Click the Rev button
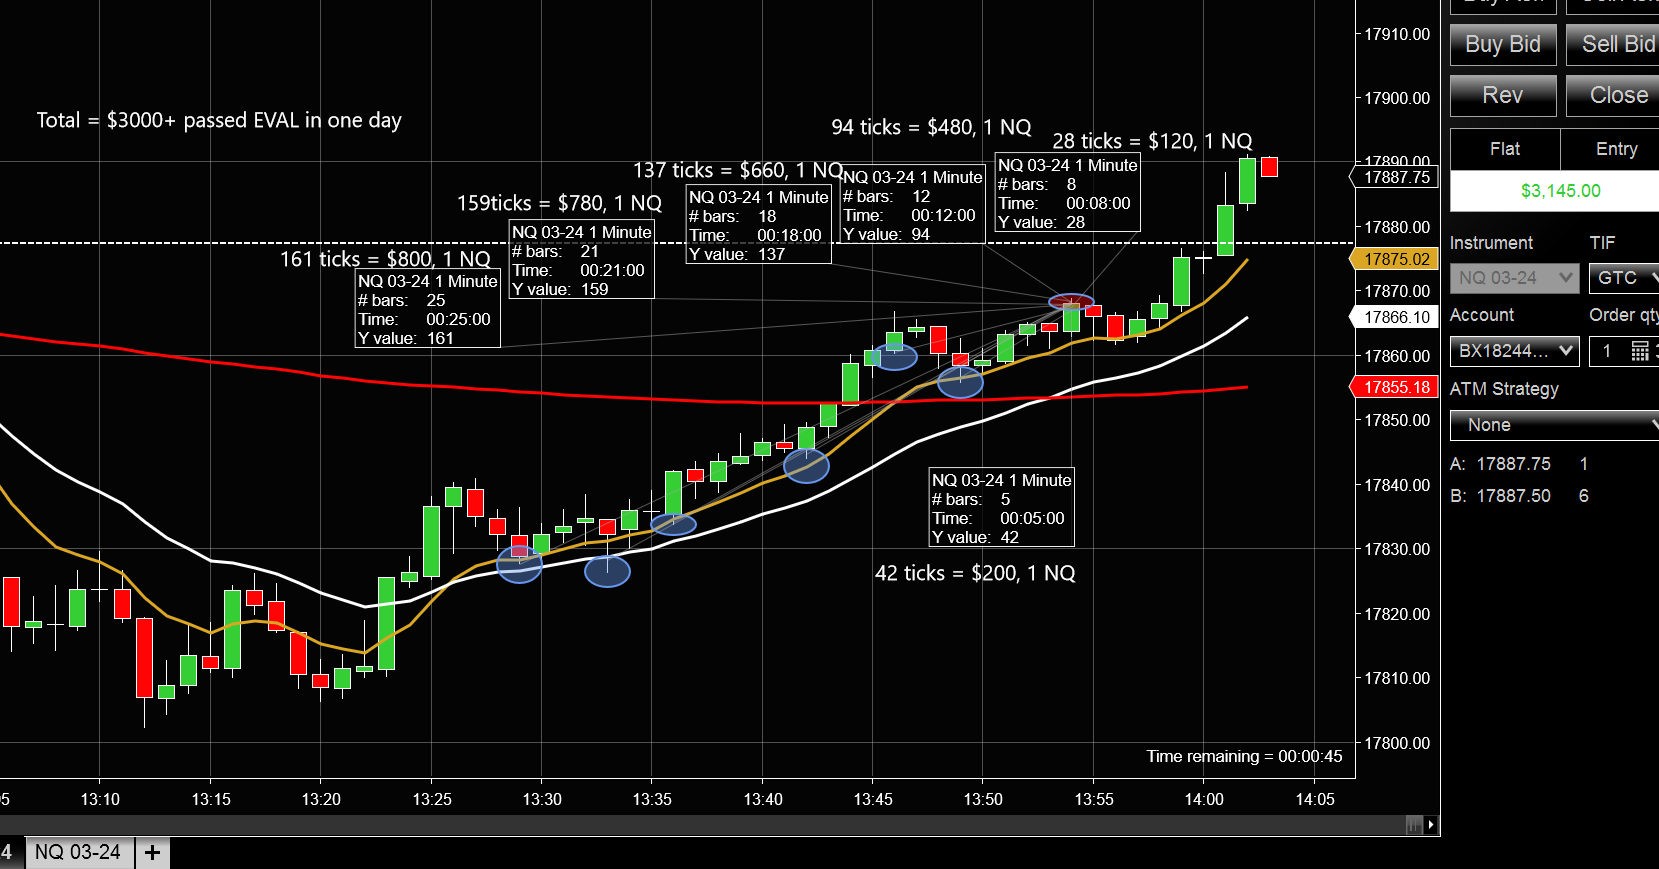This screenshot has width=1659, height=869. 1503,95
